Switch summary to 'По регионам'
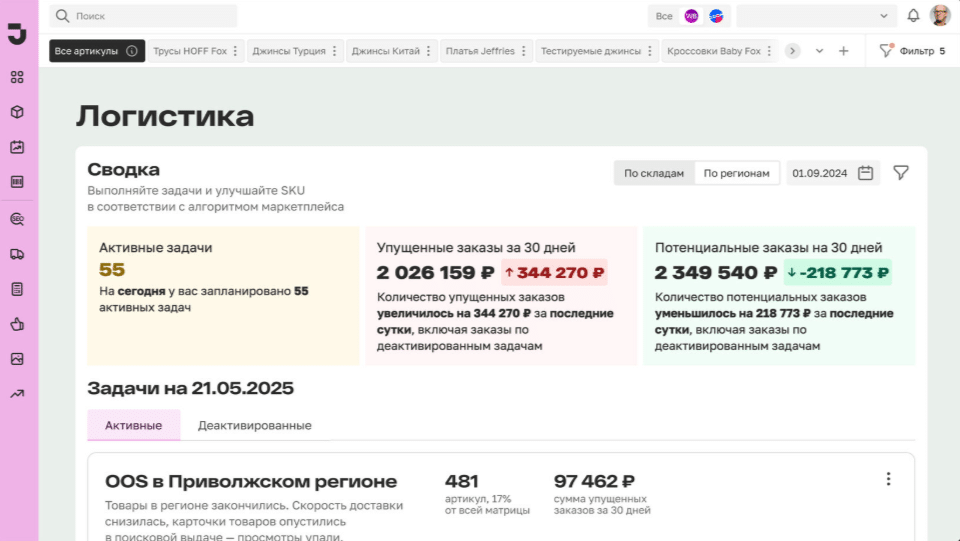Screen dimensions: 960x541 (x=737, y=173)
